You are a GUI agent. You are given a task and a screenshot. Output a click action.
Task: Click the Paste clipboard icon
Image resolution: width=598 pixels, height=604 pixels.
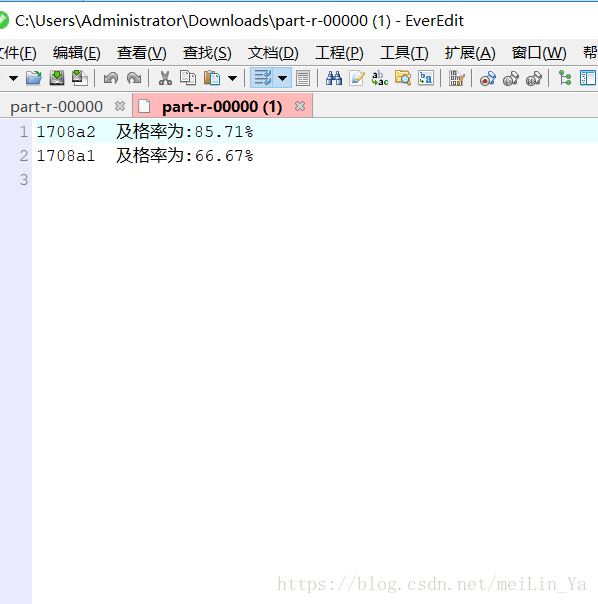click(212, 78)
